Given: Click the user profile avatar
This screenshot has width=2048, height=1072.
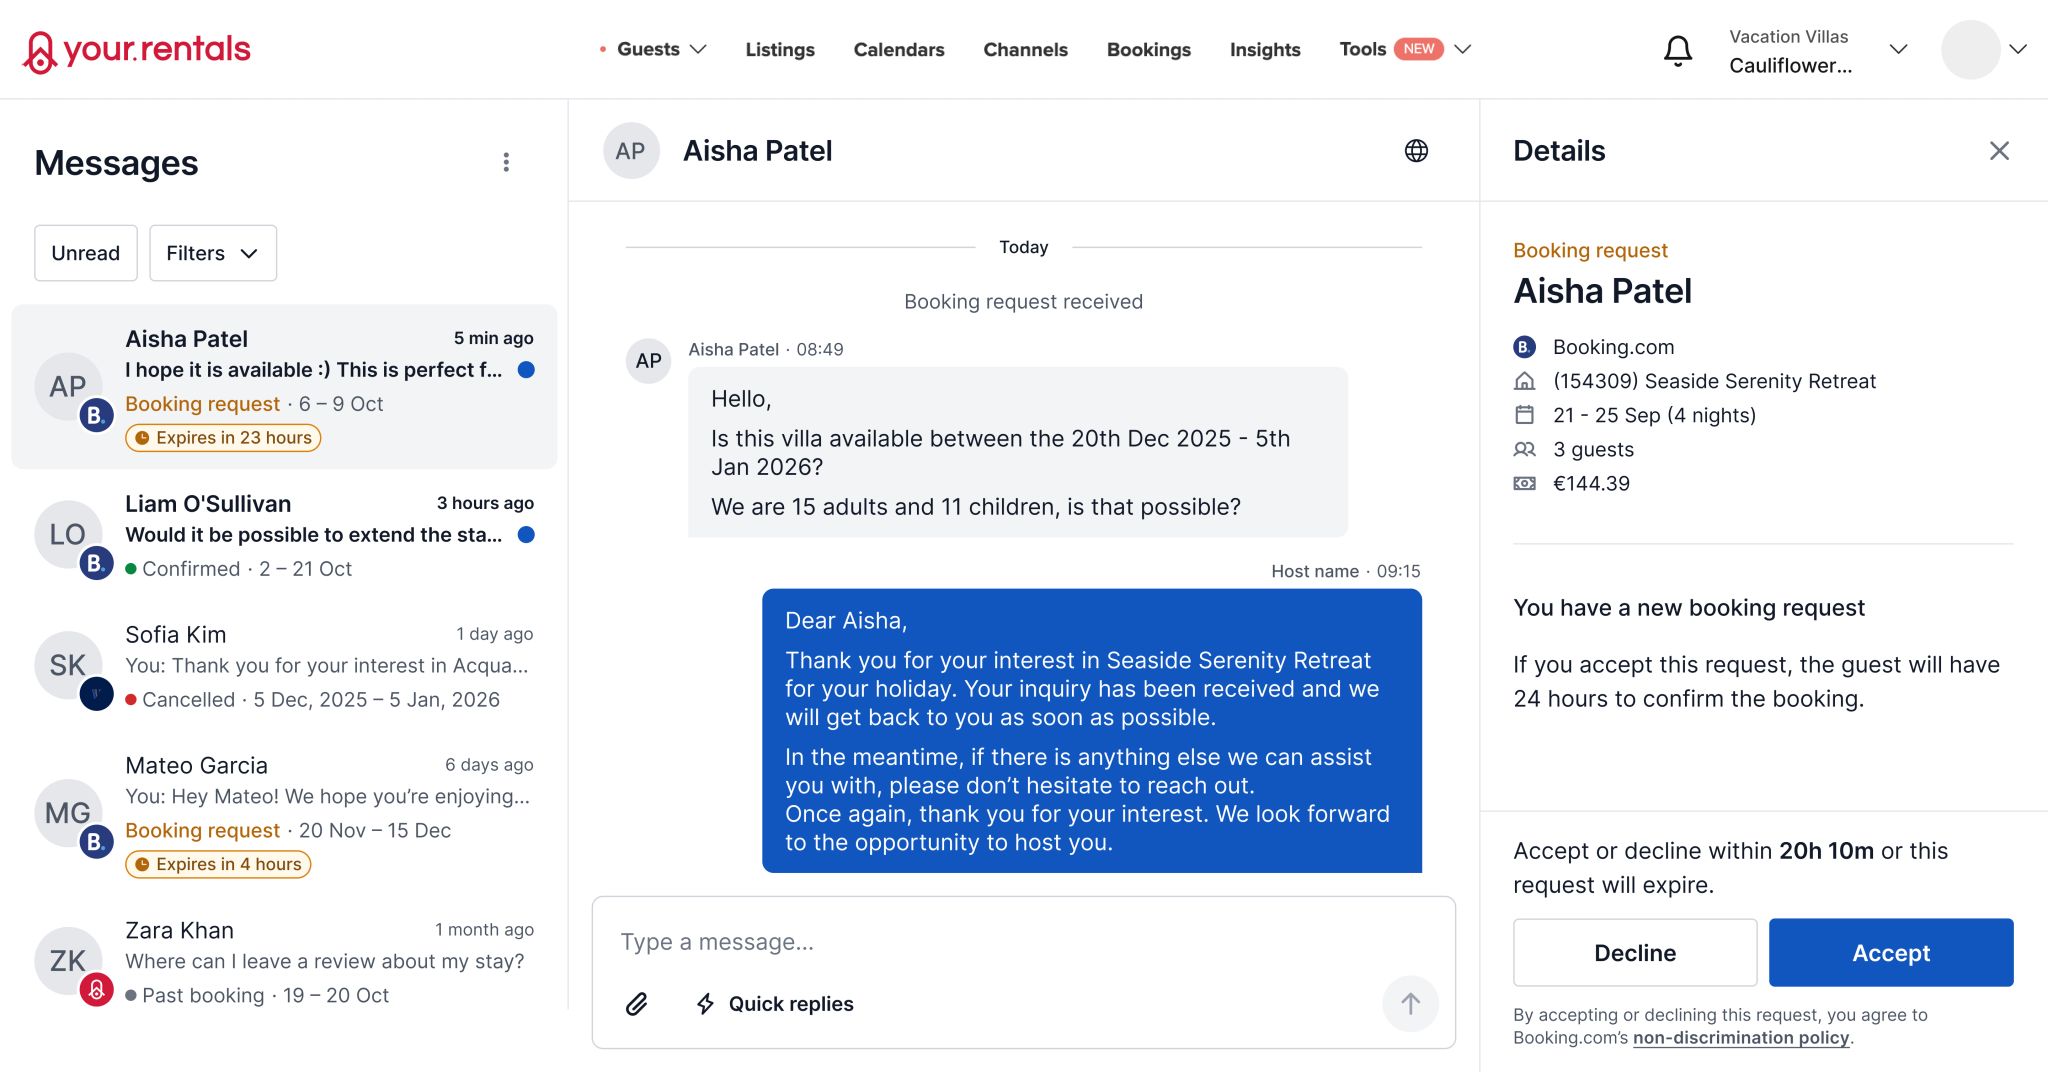Looking at the screenshot, I should tap(1970, 50).
